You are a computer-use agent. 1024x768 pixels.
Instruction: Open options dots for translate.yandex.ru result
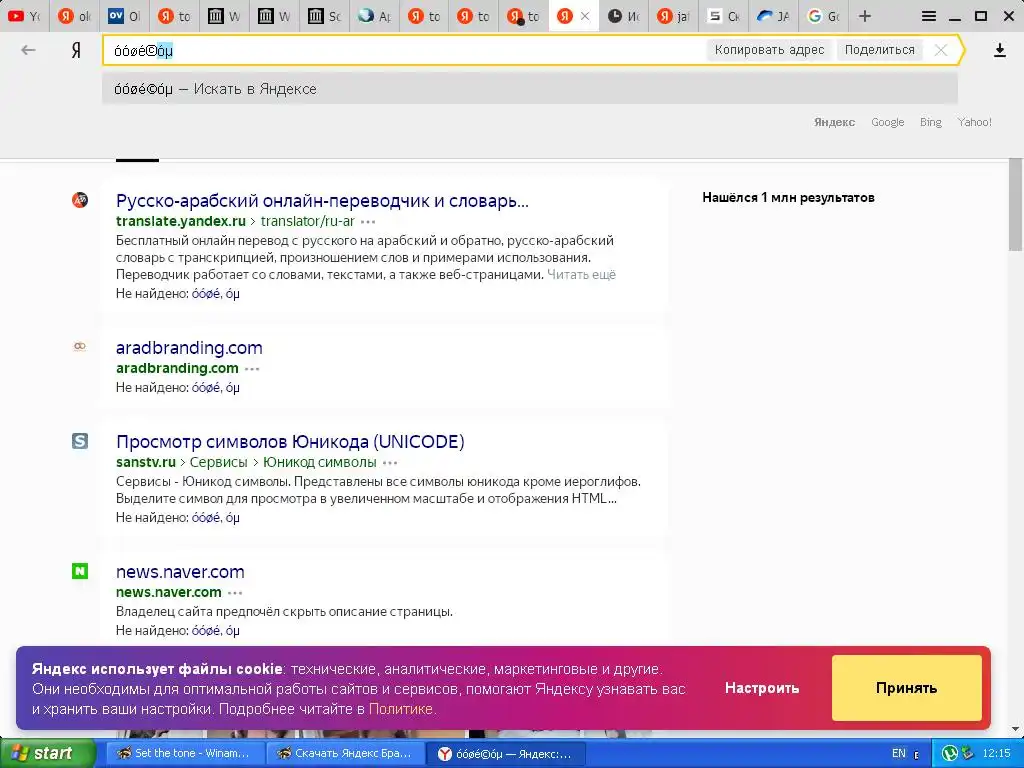pyautogui.click(x=368, y=221)
